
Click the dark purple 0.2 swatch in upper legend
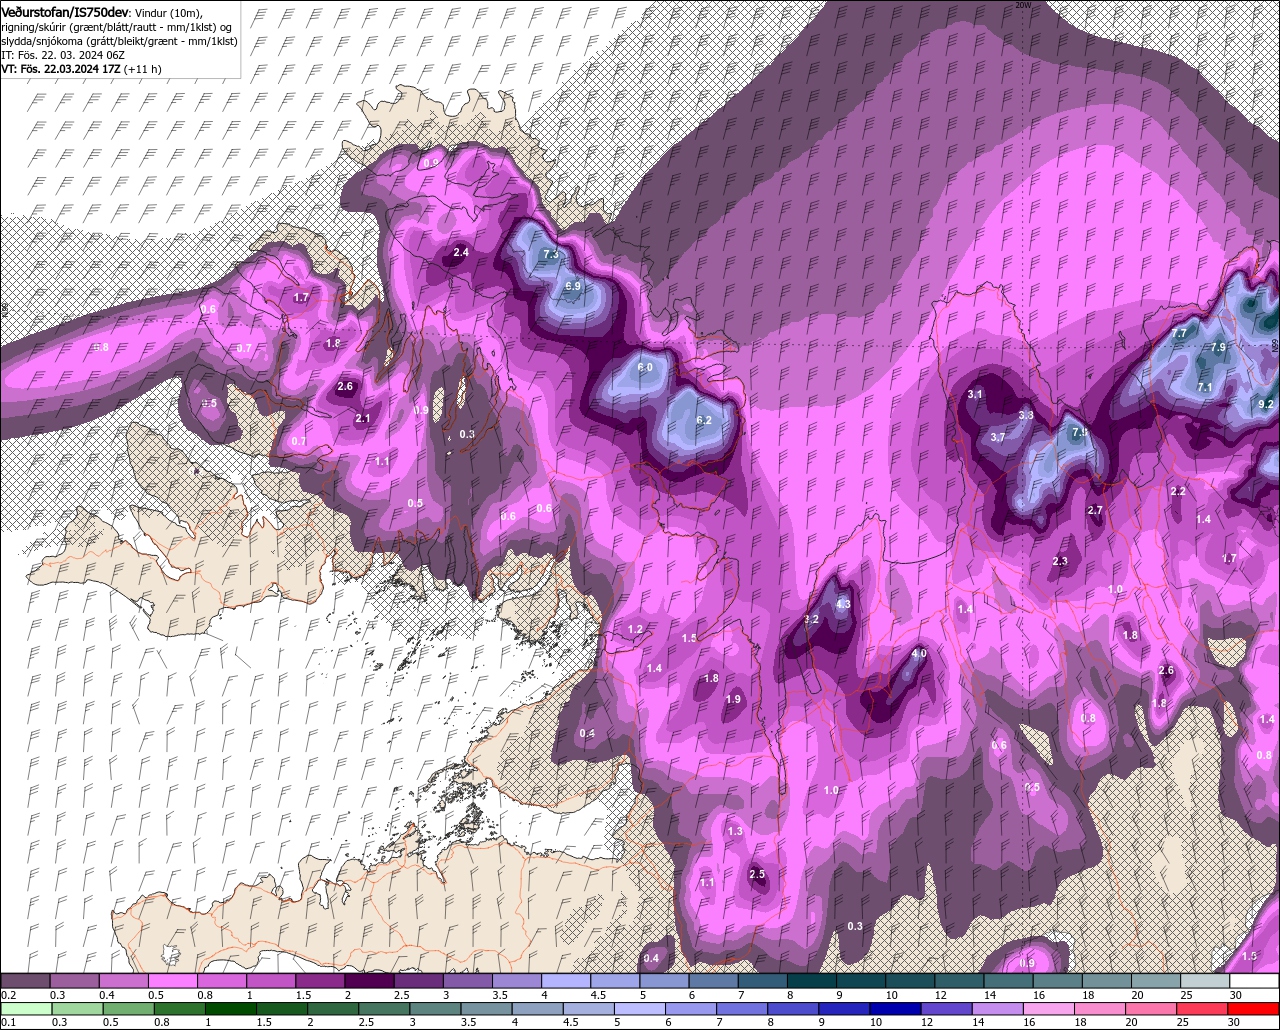(25, 981)
